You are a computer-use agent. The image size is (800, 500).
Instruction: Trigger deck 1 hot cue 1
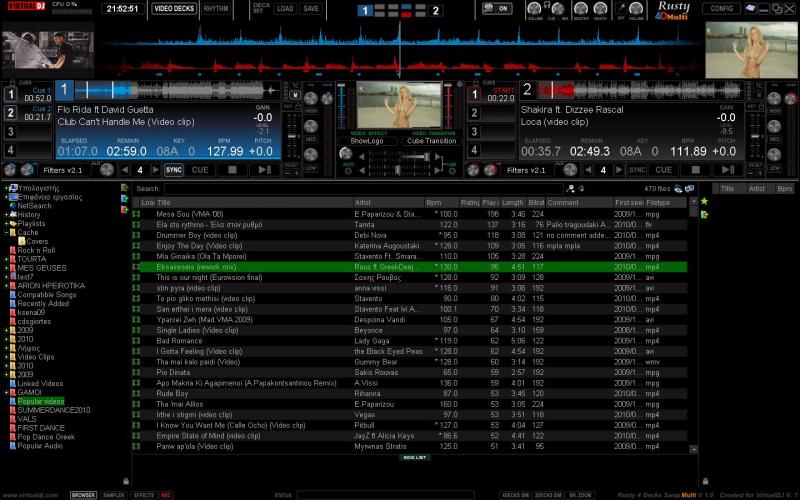(11, 94)
